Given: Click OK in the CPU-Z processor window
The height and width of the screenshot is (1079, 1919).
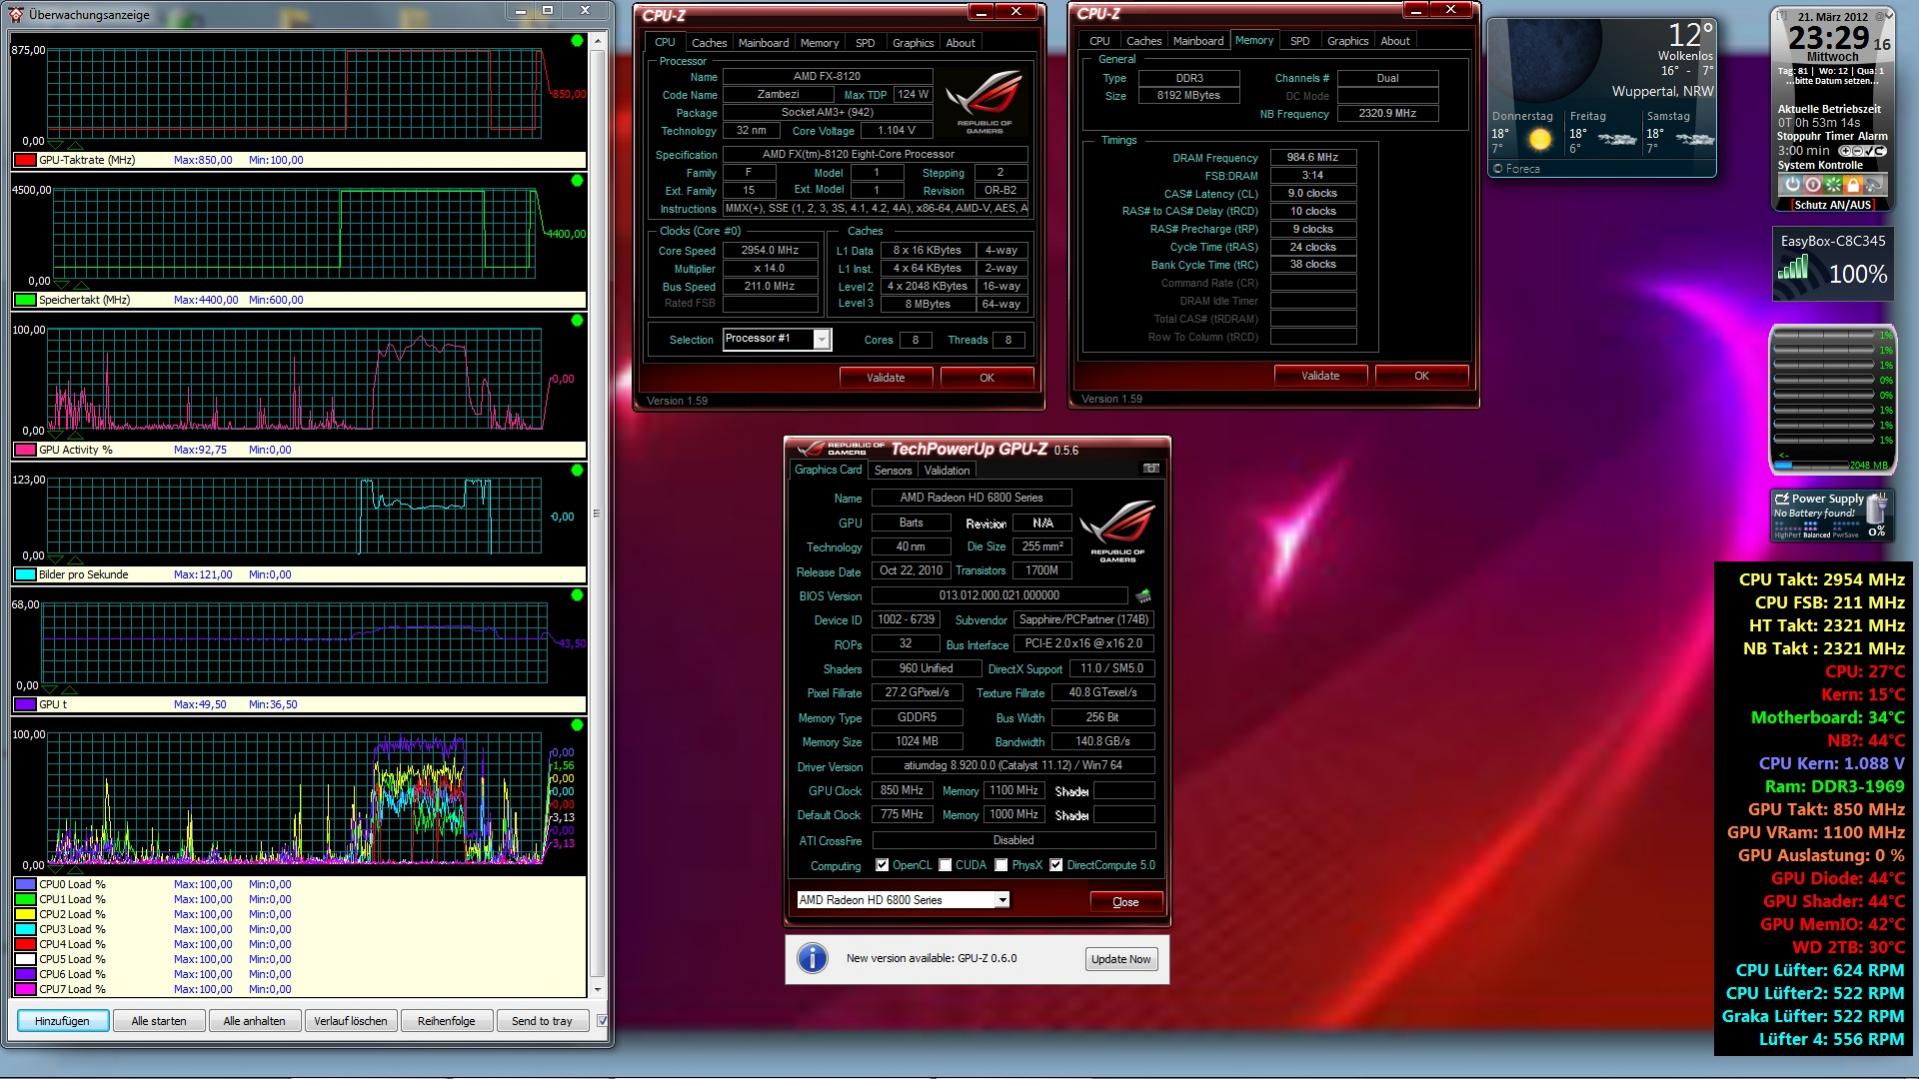Looking at the screenshot, I should pos(987,378).
